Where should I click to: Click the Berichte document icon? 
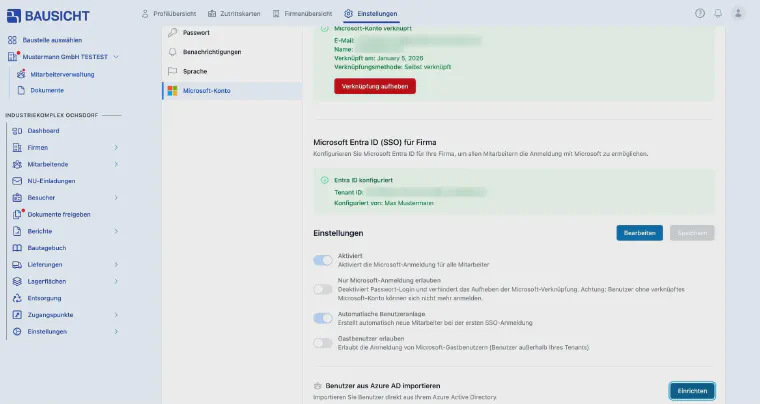[17, 231]
